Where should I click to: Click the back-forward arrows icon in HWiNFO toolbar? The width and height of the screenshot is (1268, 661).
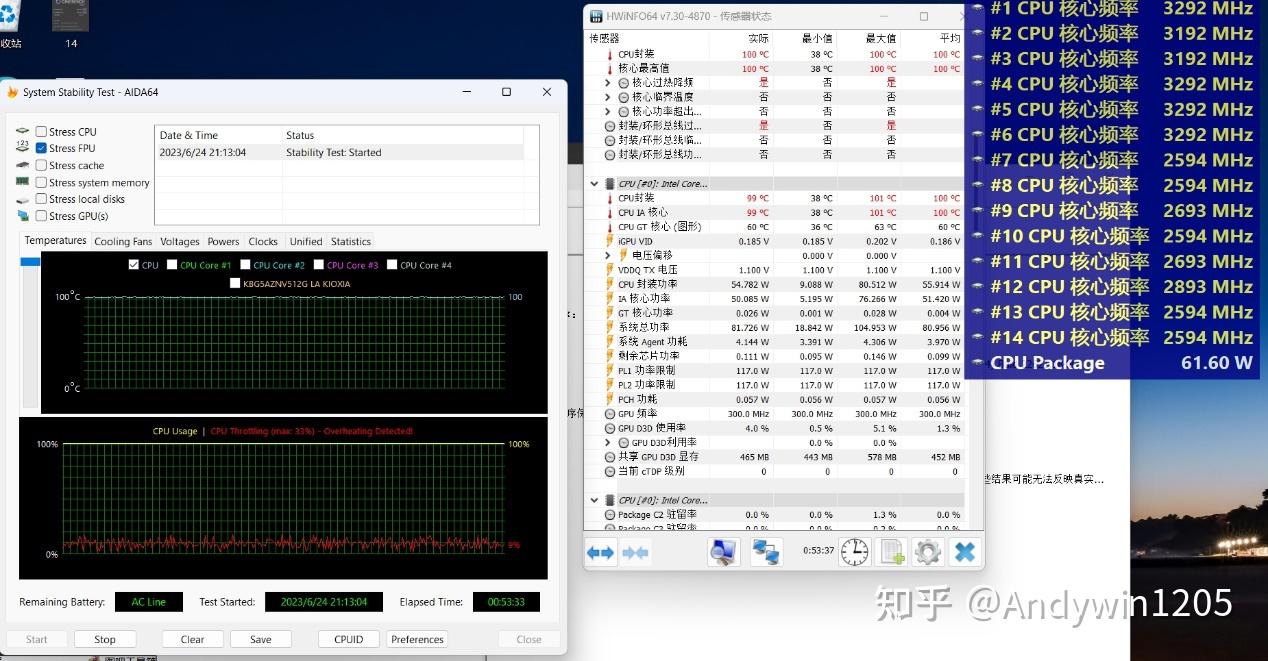pos(600,551)
